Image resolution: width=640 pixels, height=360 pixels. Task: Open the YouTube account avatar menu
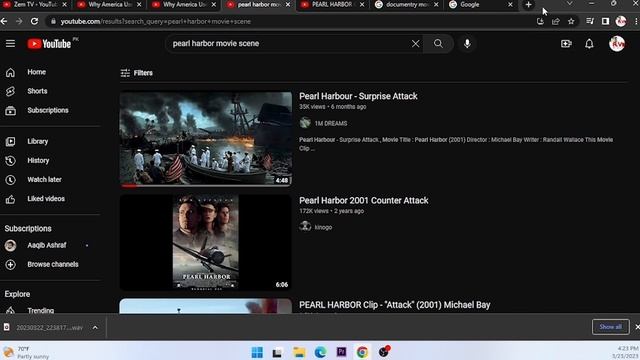click(617, 43)
